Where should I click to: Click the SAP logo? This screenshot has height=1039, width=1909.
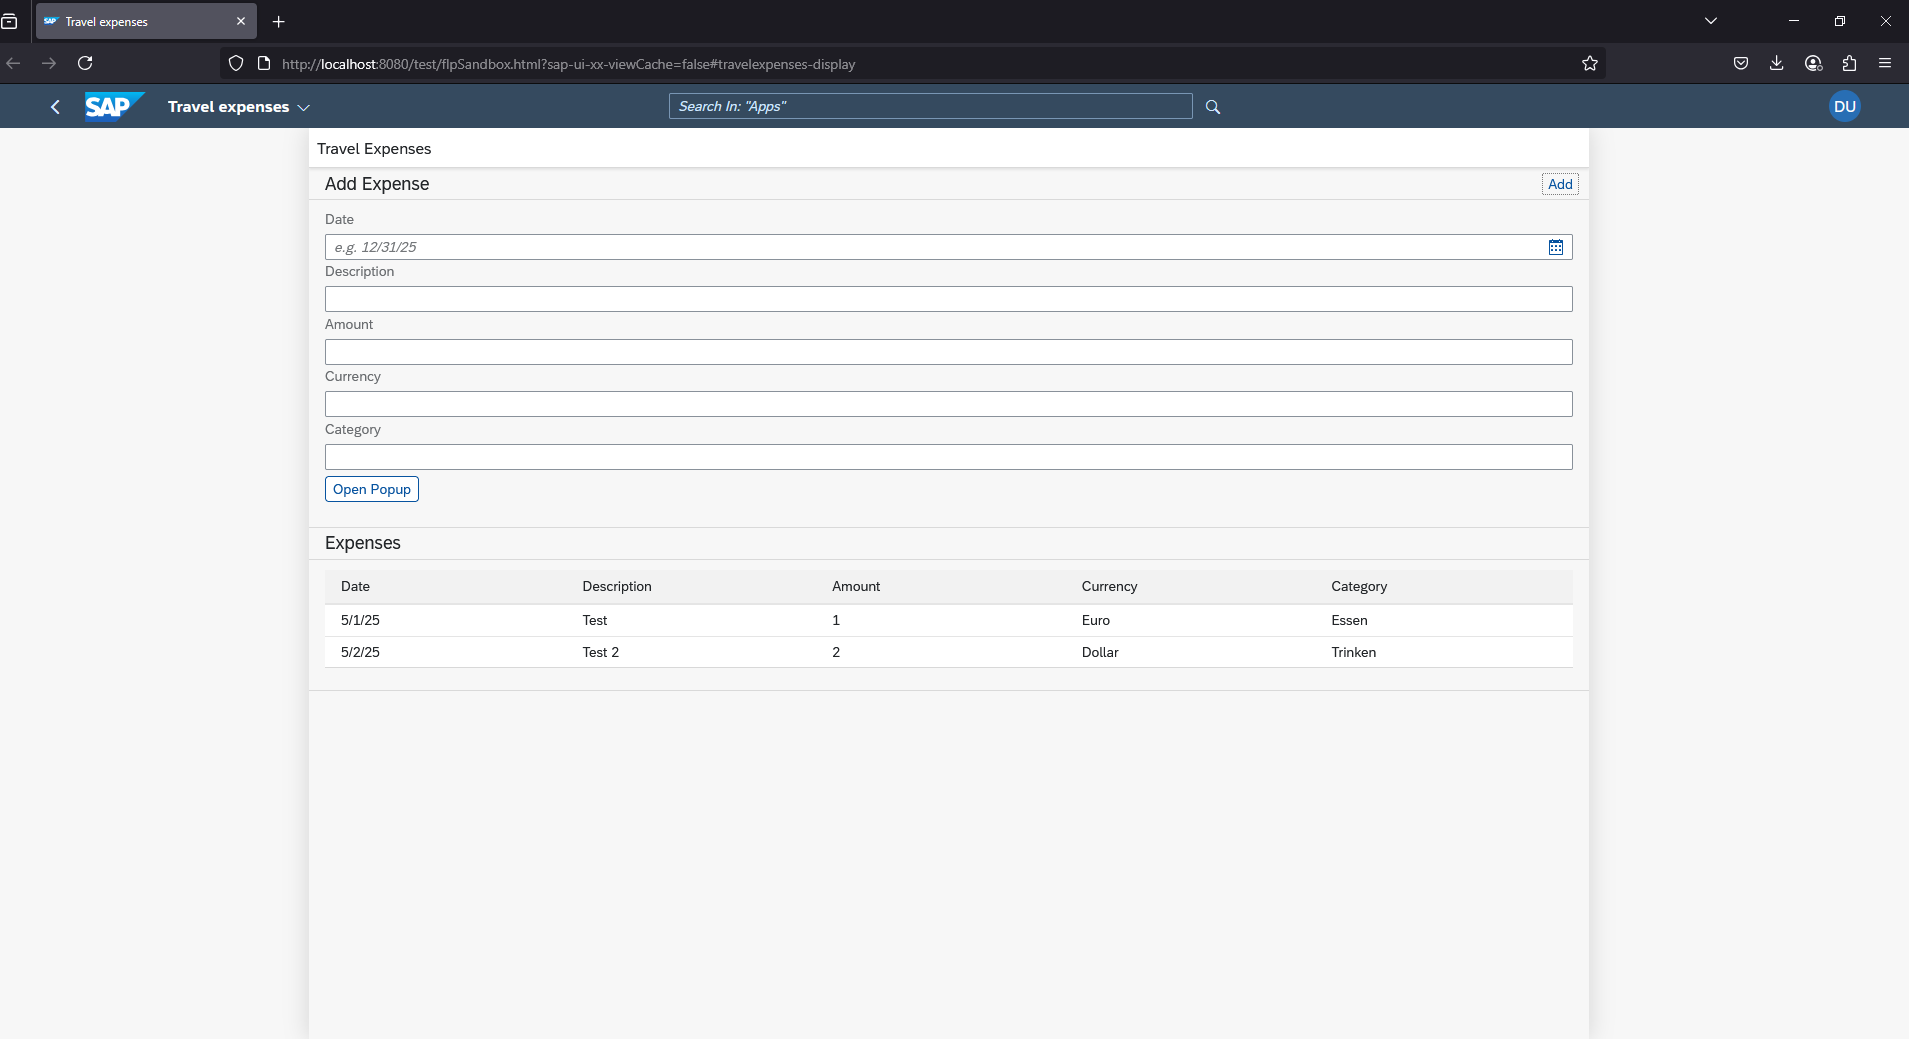click(112, 106)
